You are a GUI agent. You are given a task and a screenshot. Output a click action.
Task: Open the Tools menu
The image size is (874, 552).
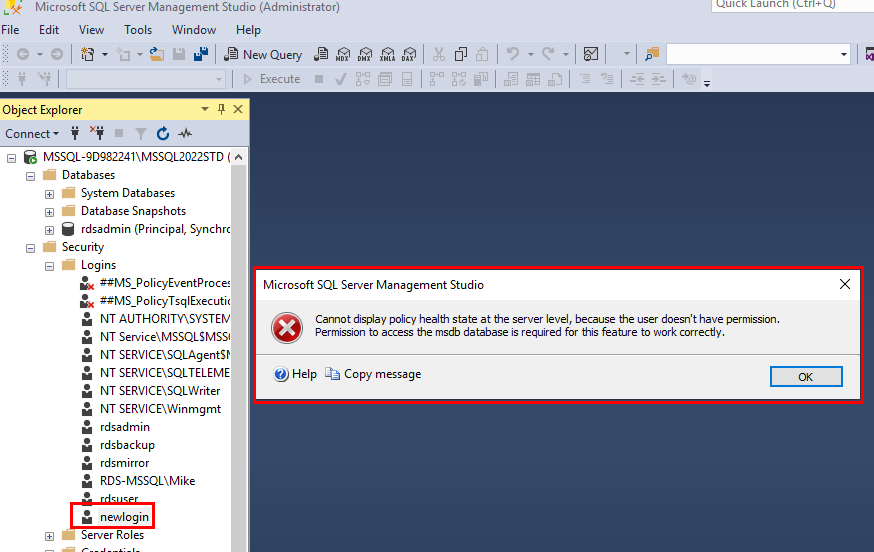tap(138, 30)
